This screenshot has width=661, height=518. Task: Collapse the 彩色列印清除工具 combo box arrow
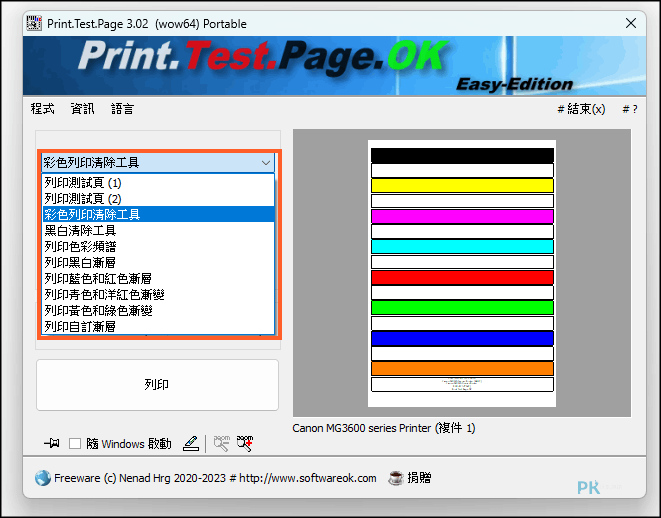pos(266,163)
